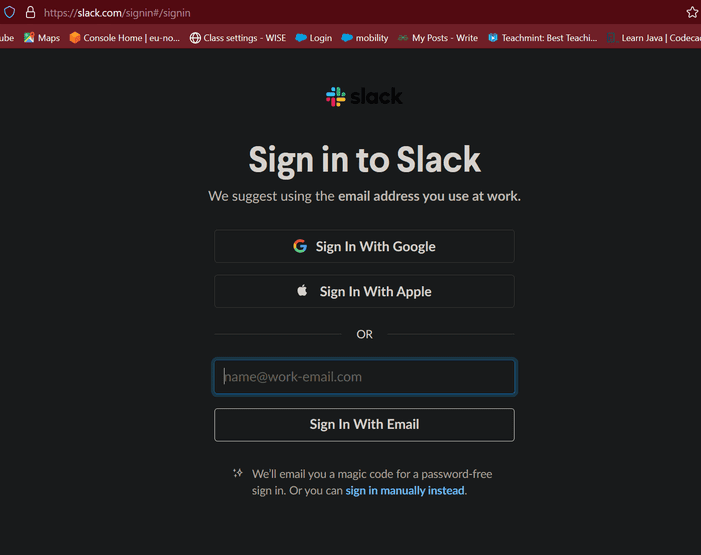Open the Class settings - WISE bookmark
The width and height of the screenshot is (701, 555).
pos(238,38)
